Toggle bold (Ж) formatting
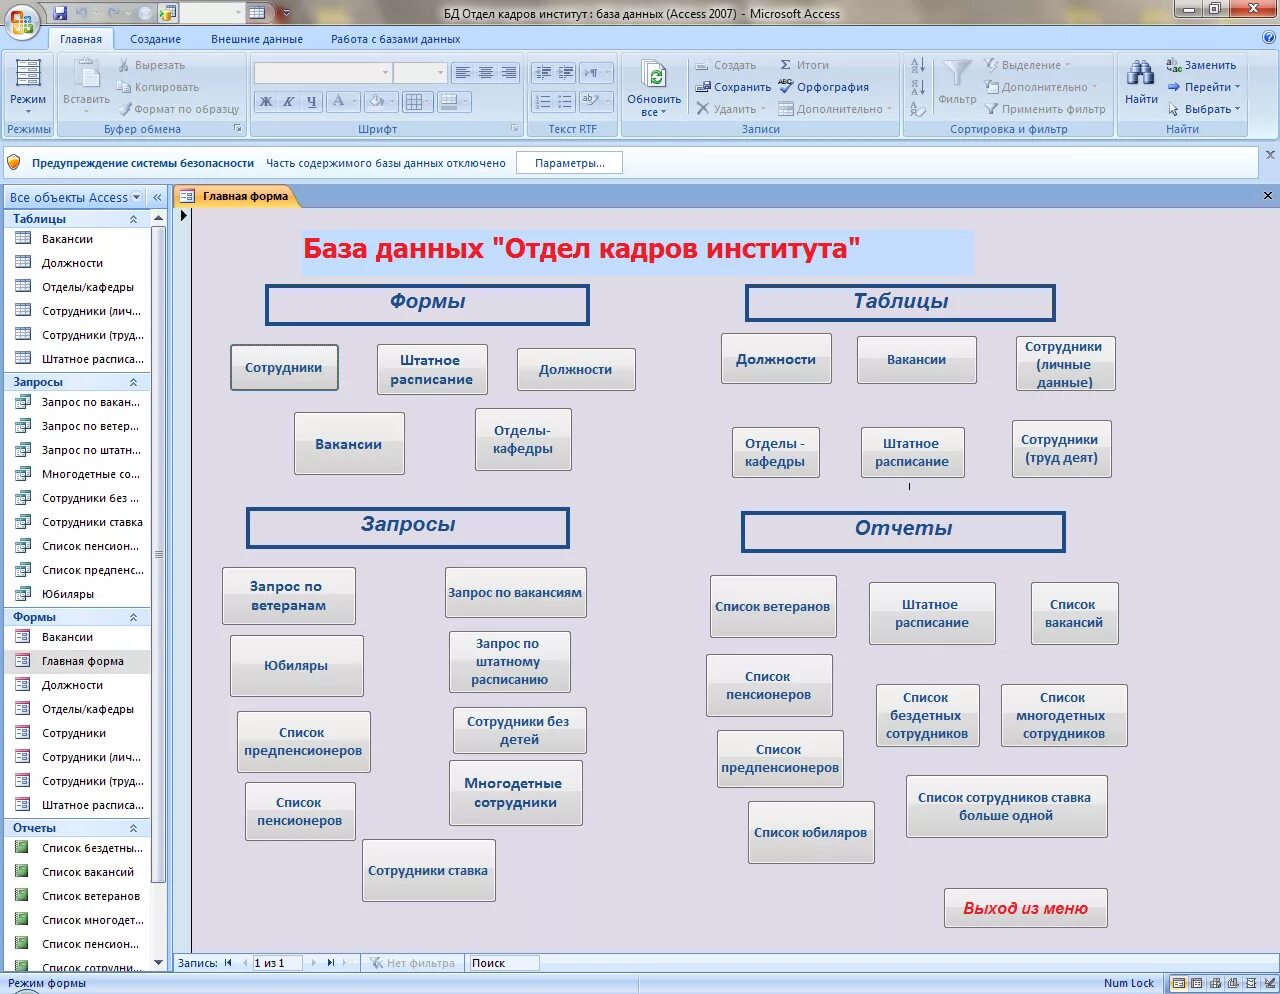1280x994 pixels. point(265,101)
